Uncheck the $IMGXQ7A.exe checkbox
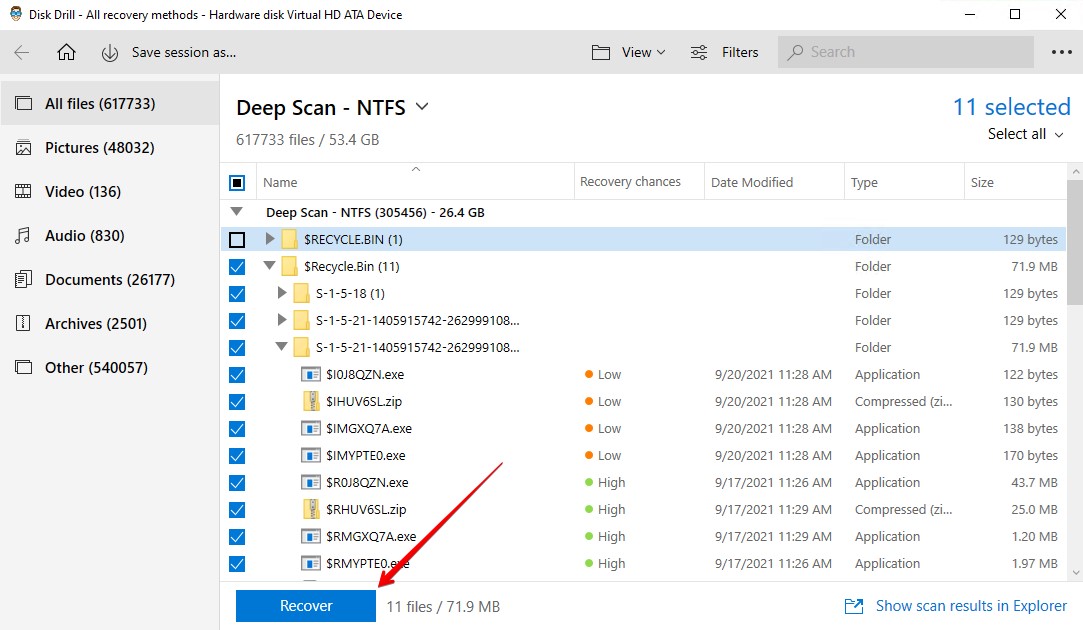 point(237,428)
